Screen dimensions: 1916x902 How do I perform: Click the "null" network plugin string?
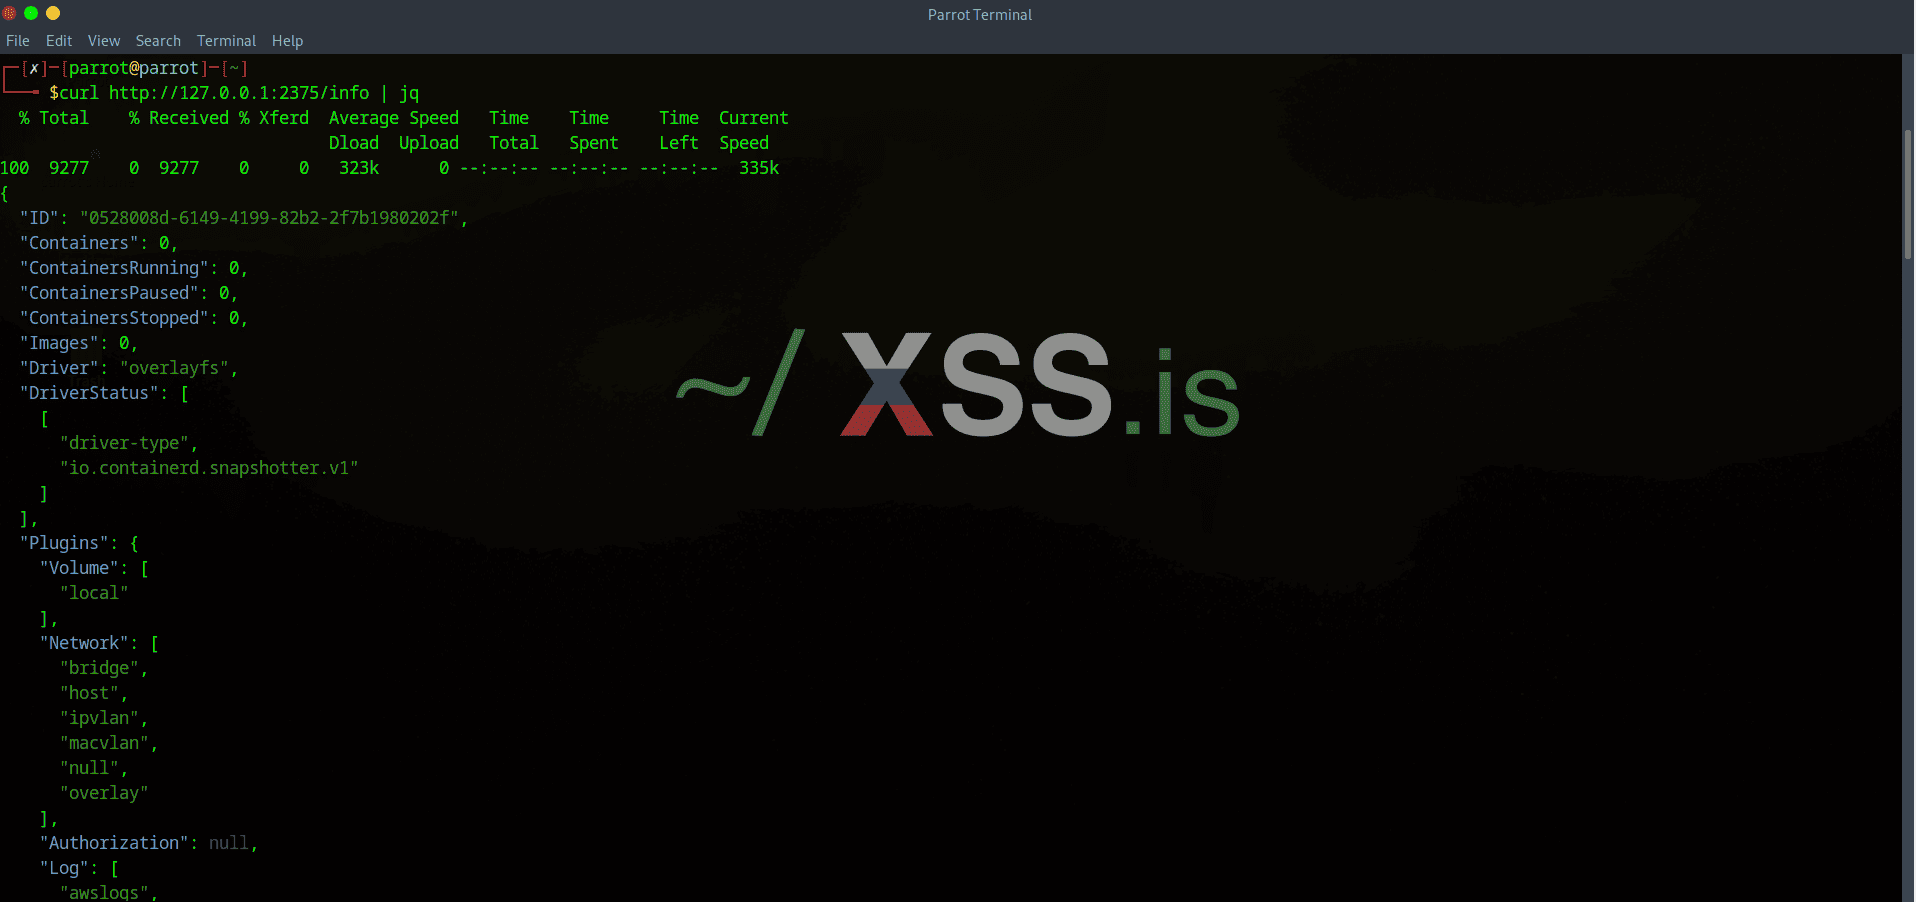[x=89, y=768]
